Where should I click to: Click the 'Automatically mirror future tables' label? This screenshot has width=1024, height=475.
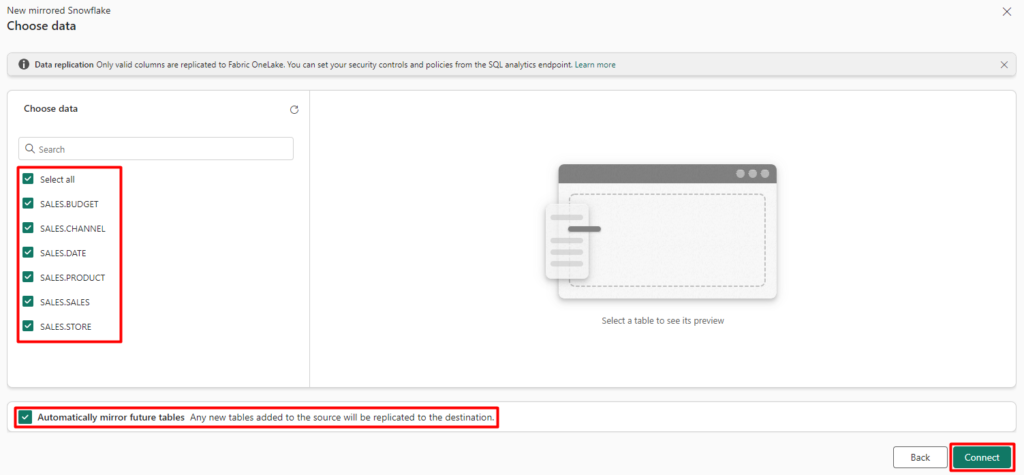tap(111, 417)
